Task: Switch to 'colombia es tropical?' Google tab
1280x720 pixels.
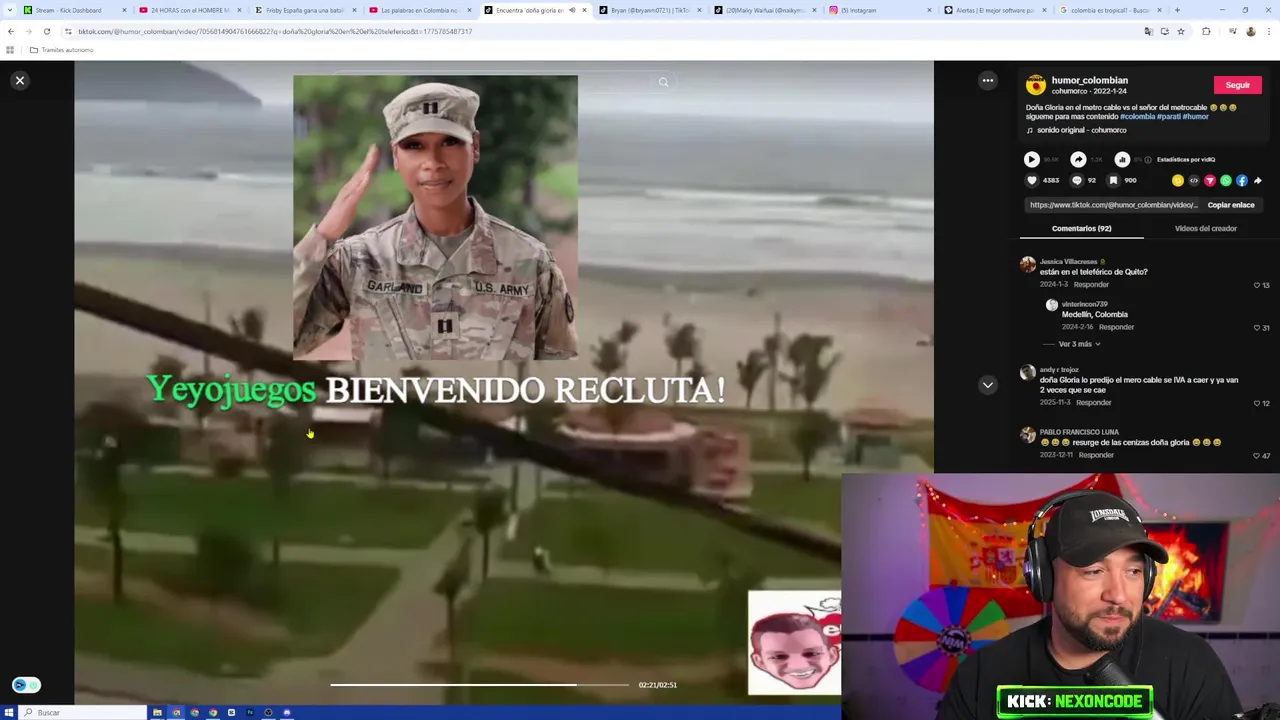Action: pyautogui.click(x=1110, y=10)
